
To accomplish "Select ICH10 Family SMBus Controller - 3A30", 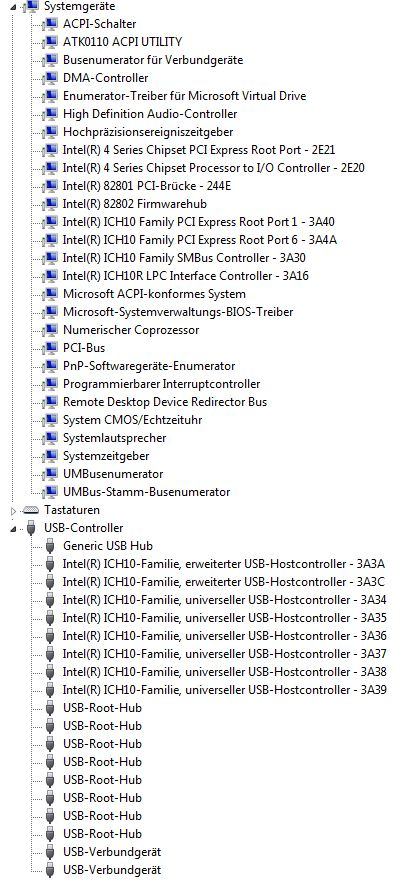I will click(184, 258).
